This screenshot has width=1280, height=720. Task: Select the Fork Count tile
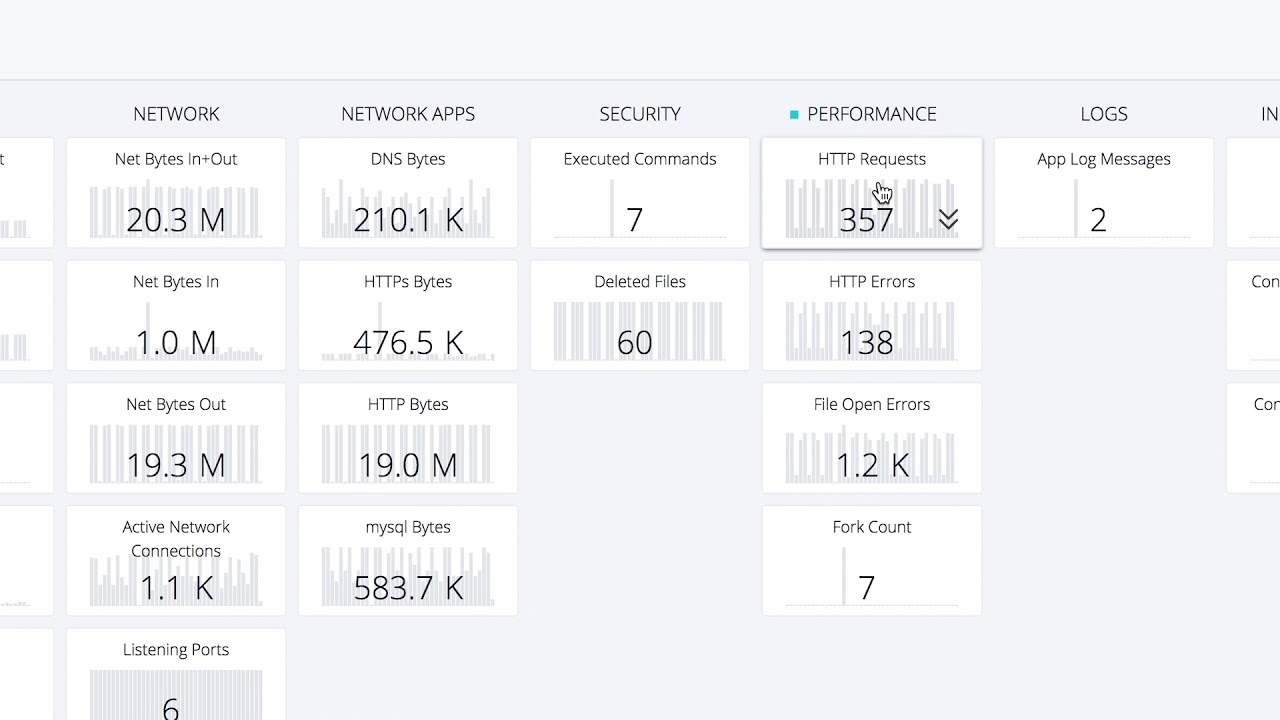coord(872,560)
